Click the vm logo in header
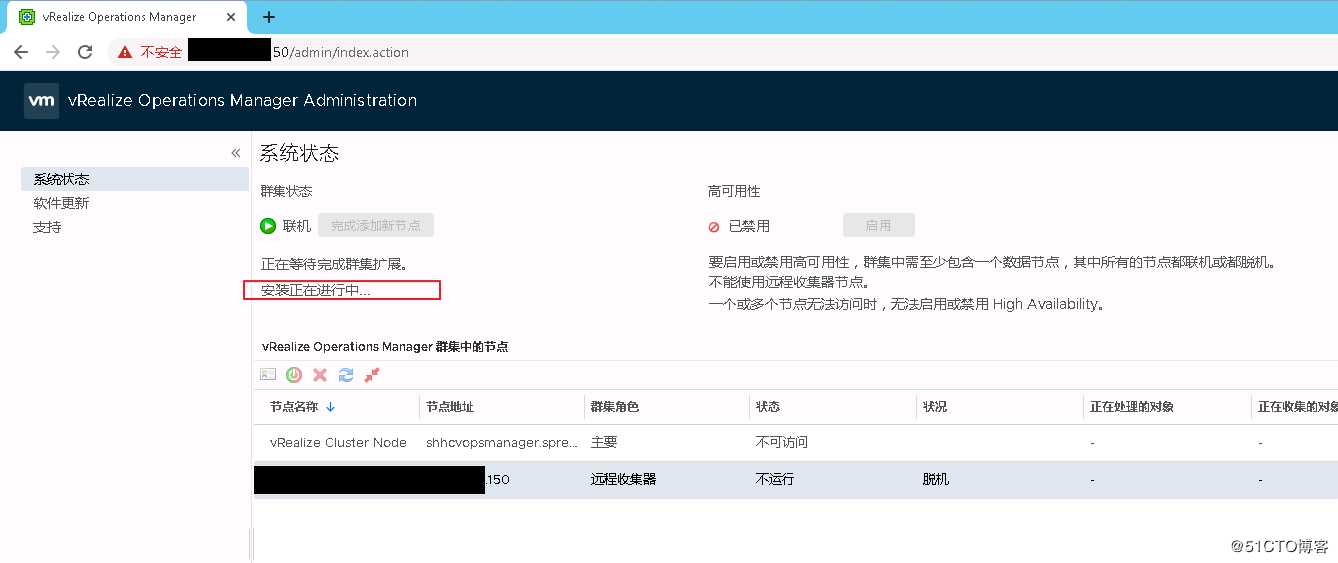 click(x=41, y=101)
